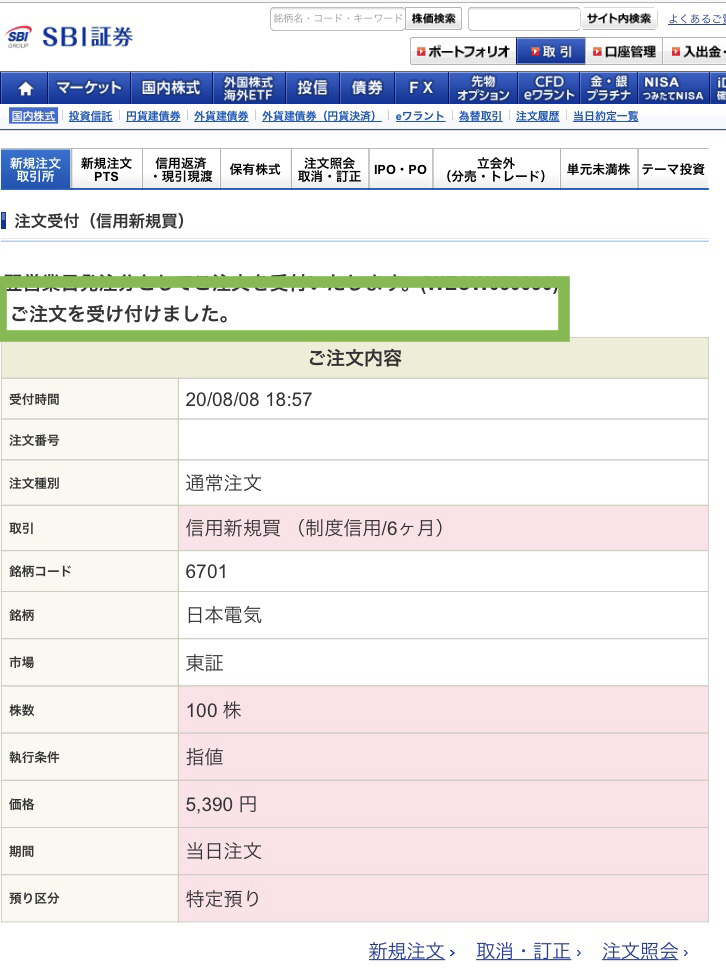The height and width of the screenshot is (978, 726).
Task: Click the ご注文内容 table header
Action: point(355,358)
